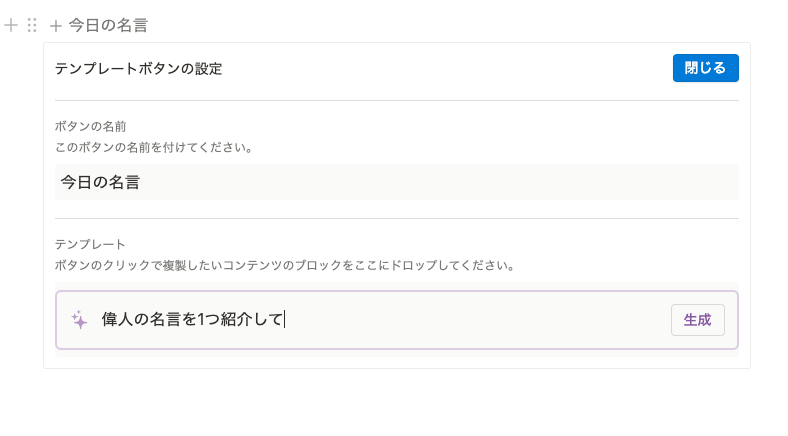Click the ボタンのクリックで複製したい instruction text

click(285, 265)
